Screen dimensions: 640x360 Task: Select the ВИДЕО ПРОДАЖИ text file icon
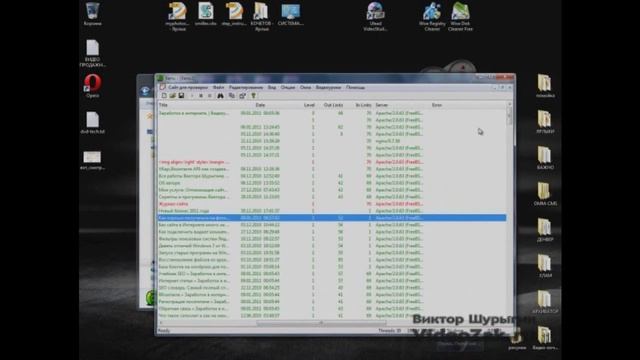pyautogui.click(x=93, y=53)
